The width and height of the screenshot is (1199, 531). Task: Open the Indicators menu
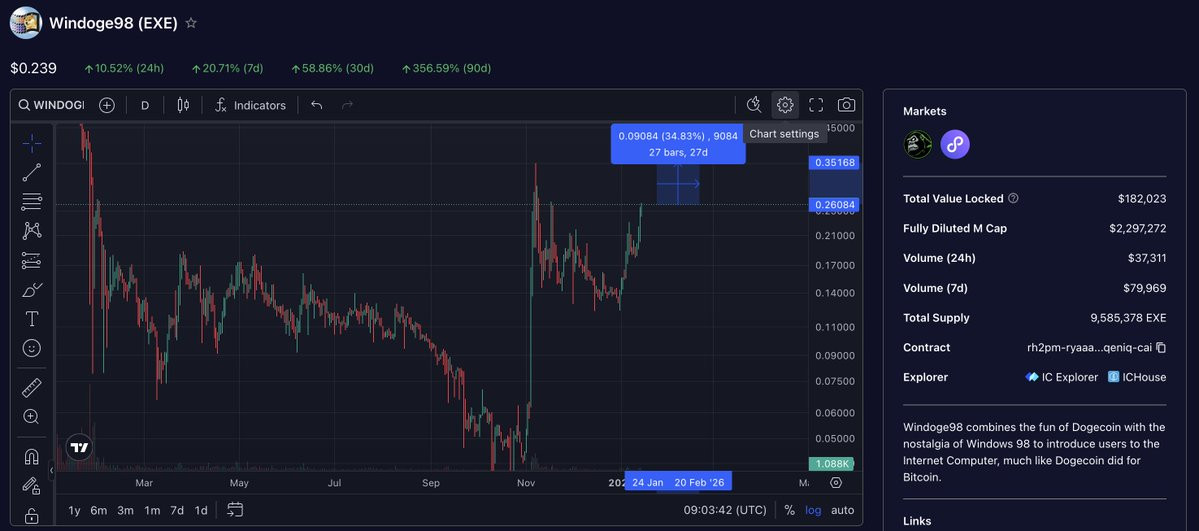pos(250,105)
